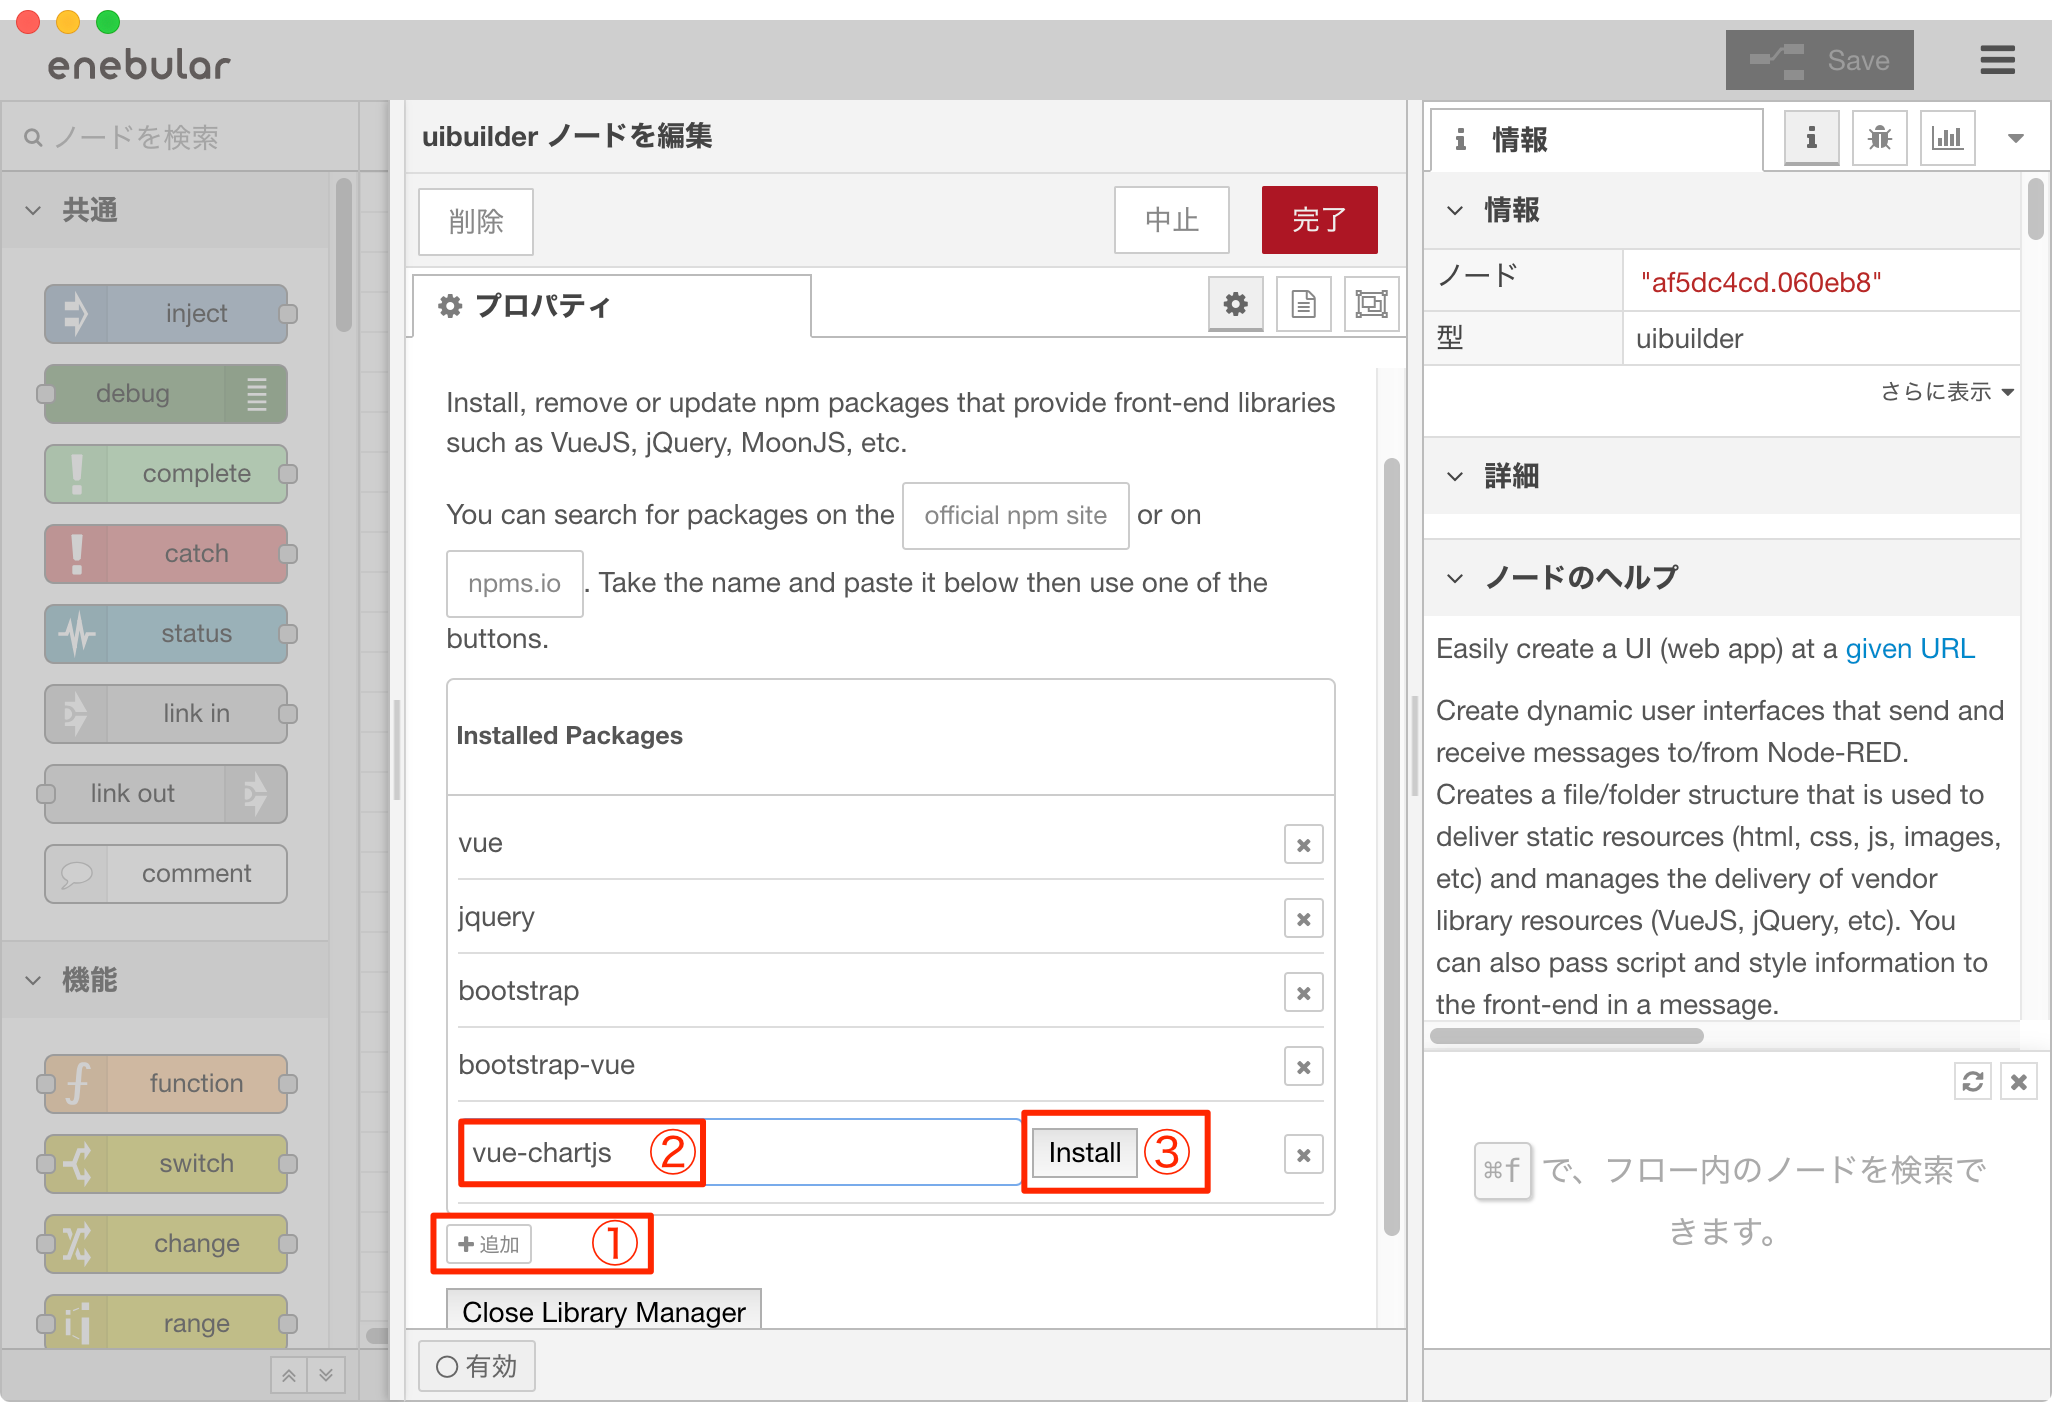Open node description document icon
The image size is (2052, 1402).
1303,304
